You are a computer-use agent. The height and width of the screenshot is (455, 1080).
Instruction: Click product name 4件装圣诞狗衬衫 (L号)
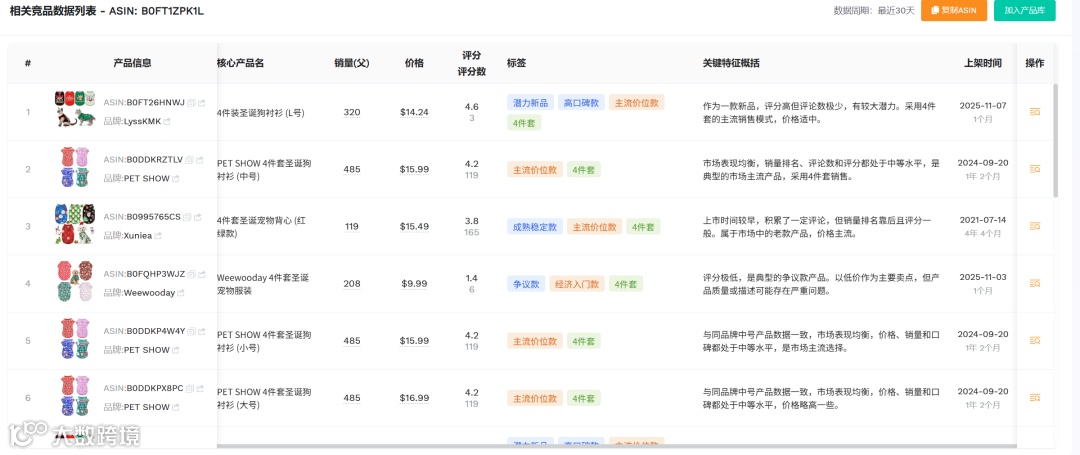tap(261, 112)
